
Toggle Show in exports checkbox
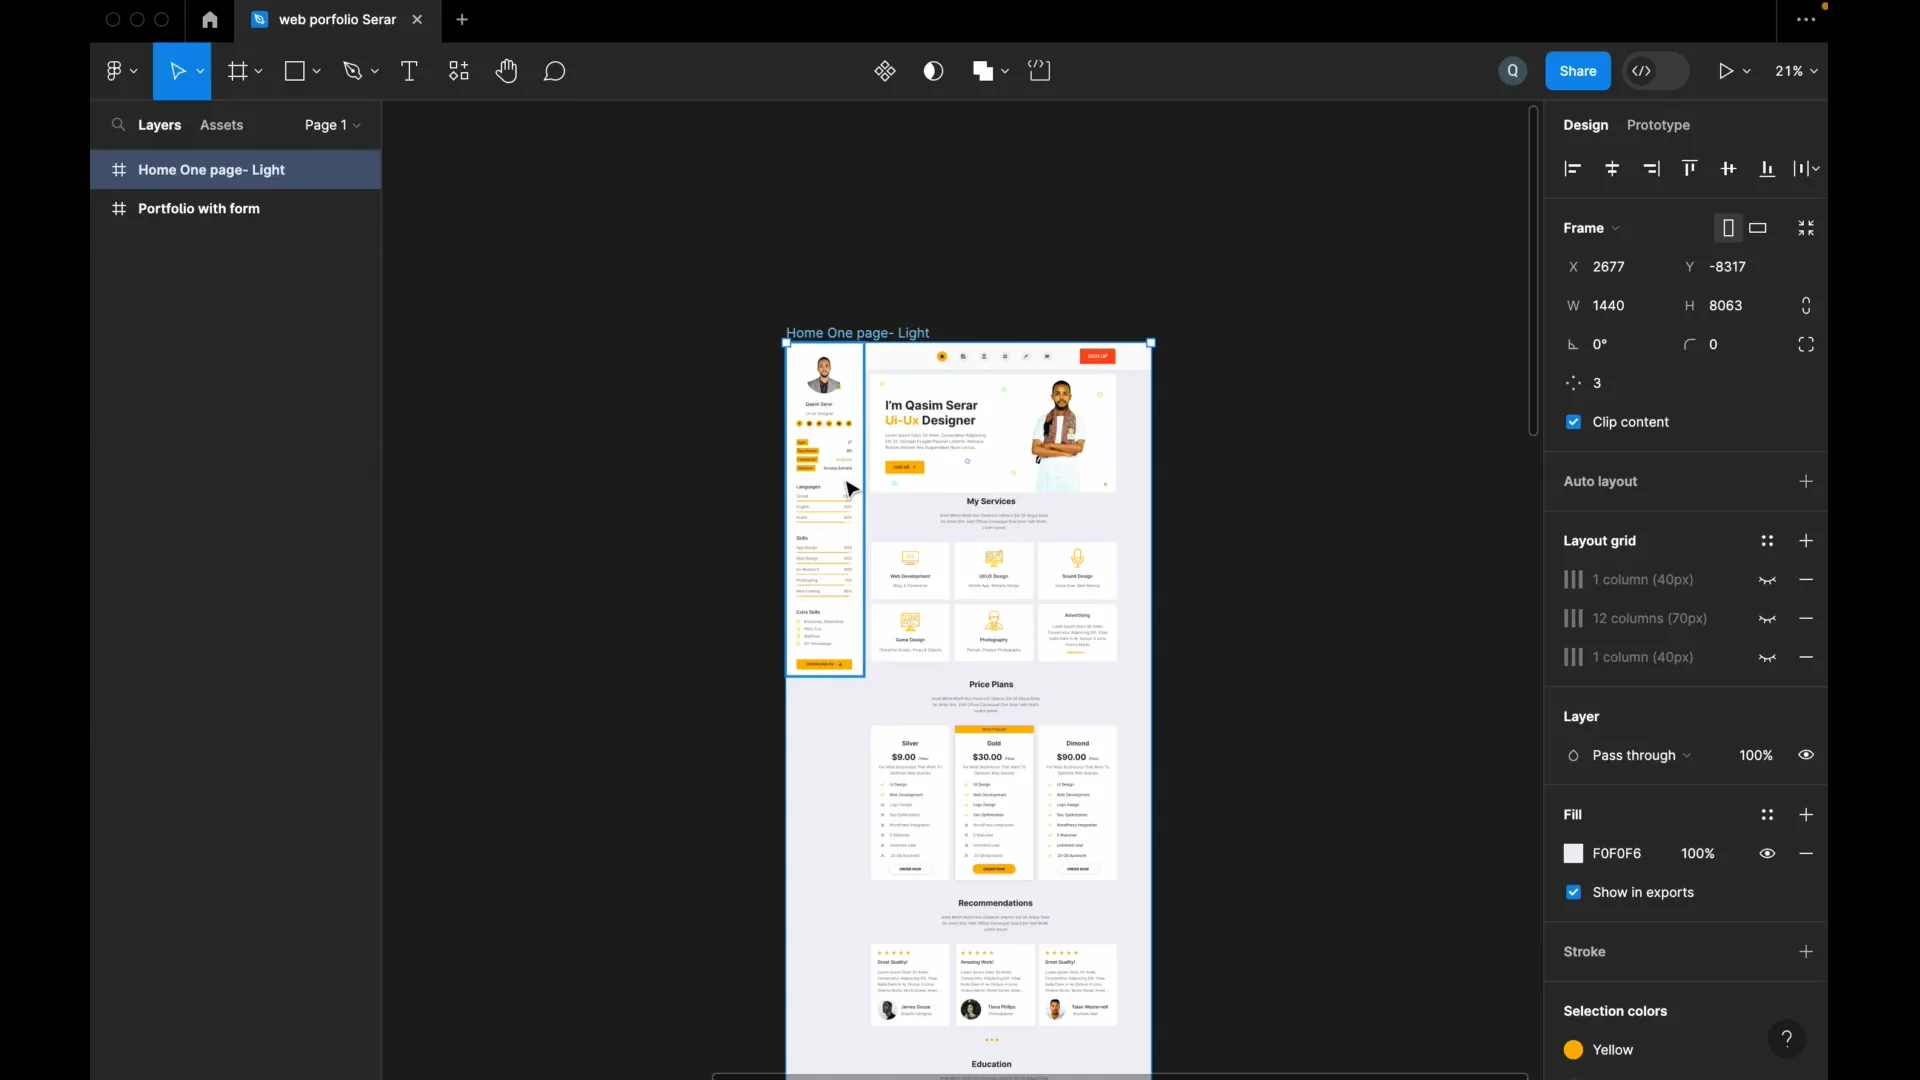coord(1573,893)
